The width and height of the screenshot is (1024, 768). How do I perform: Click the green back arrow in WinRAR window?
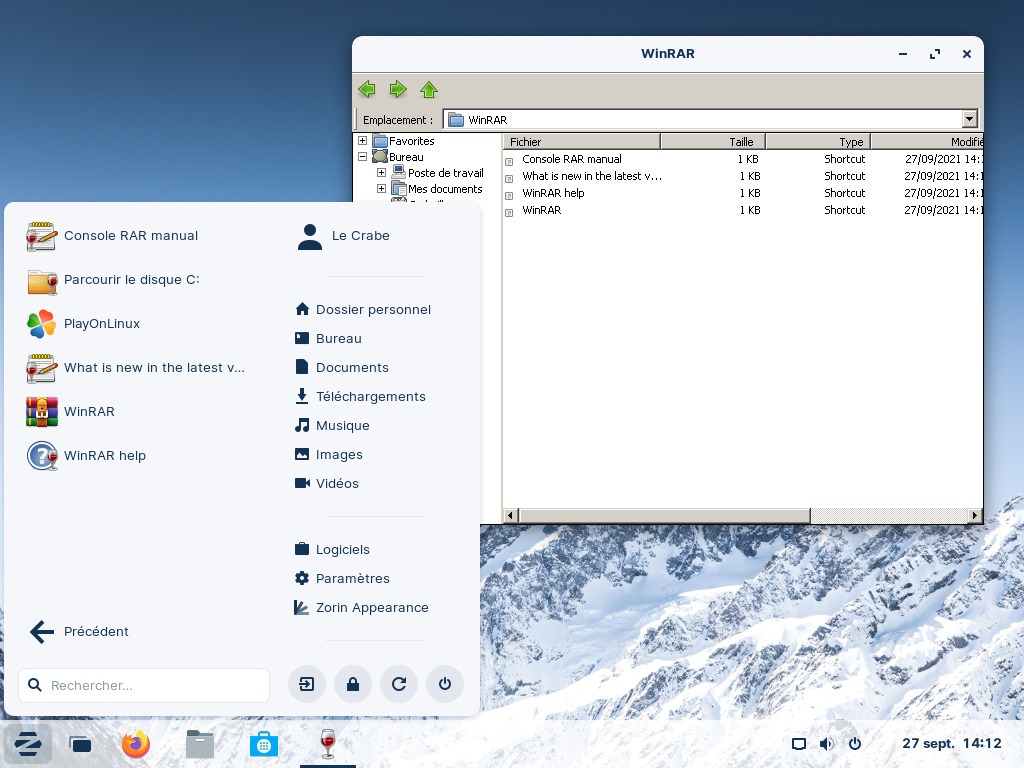tap(367, 89)
